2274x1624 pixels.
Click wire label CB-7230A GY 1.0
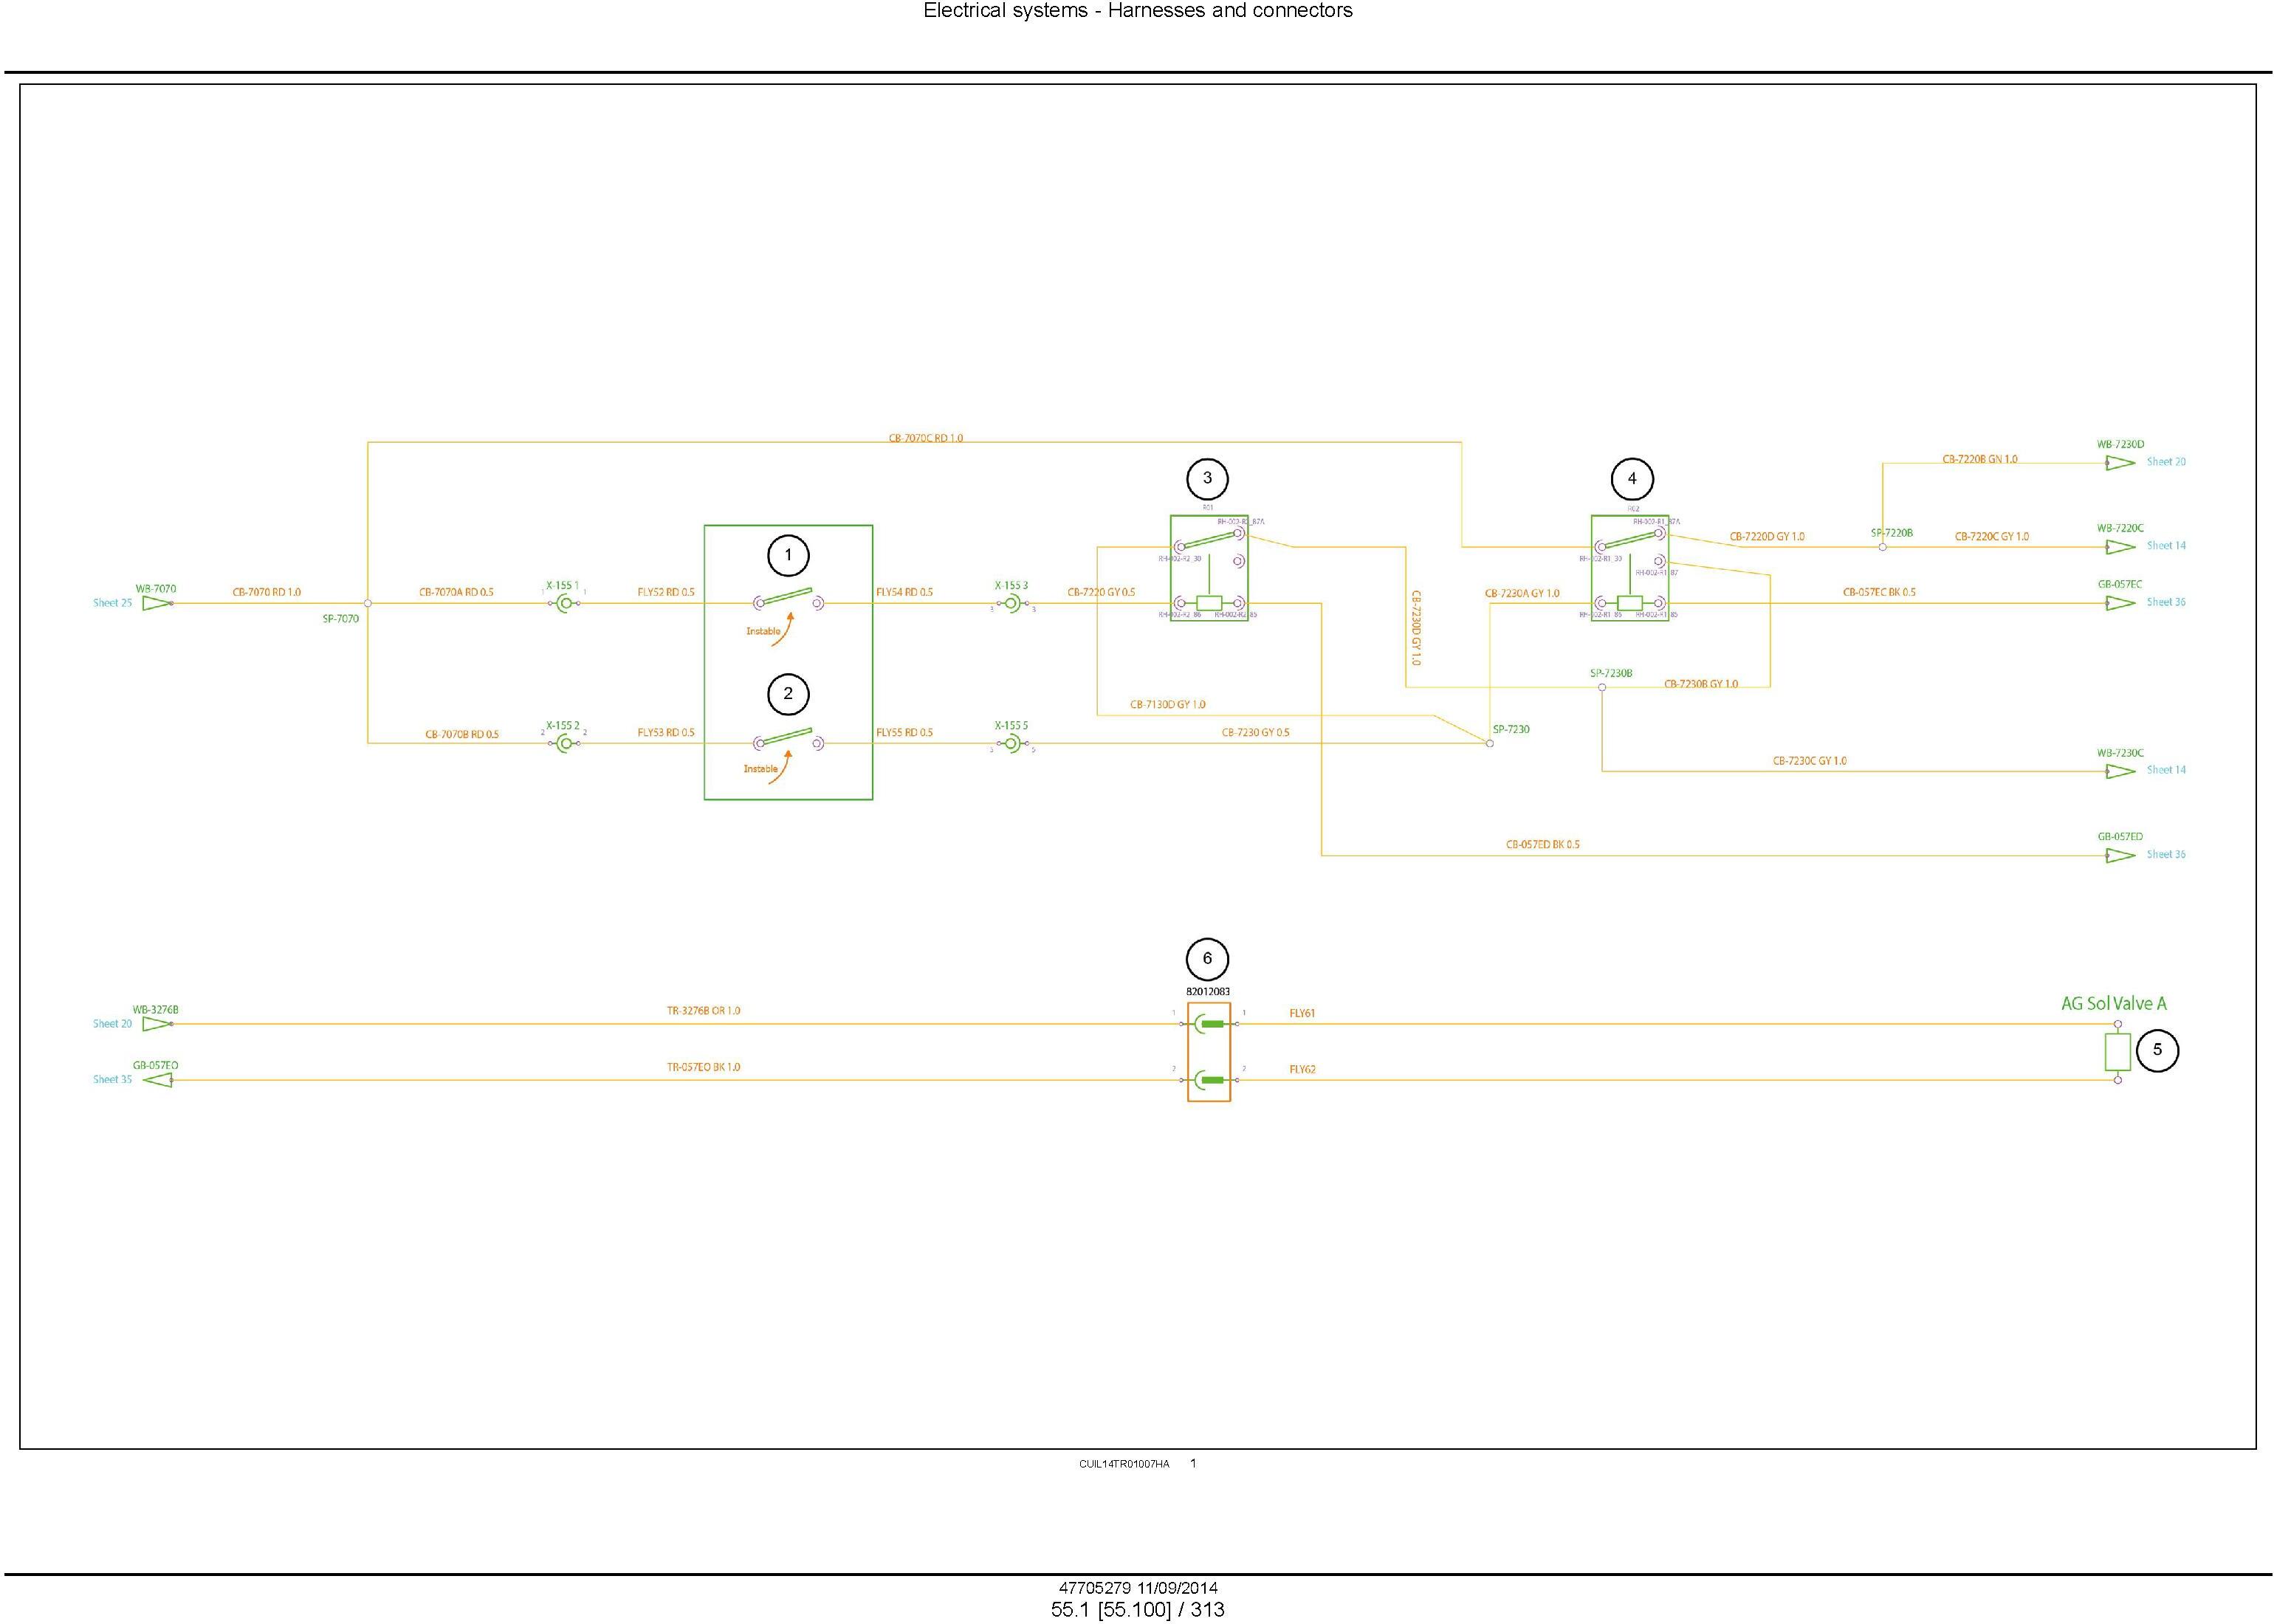(1522, 594)
